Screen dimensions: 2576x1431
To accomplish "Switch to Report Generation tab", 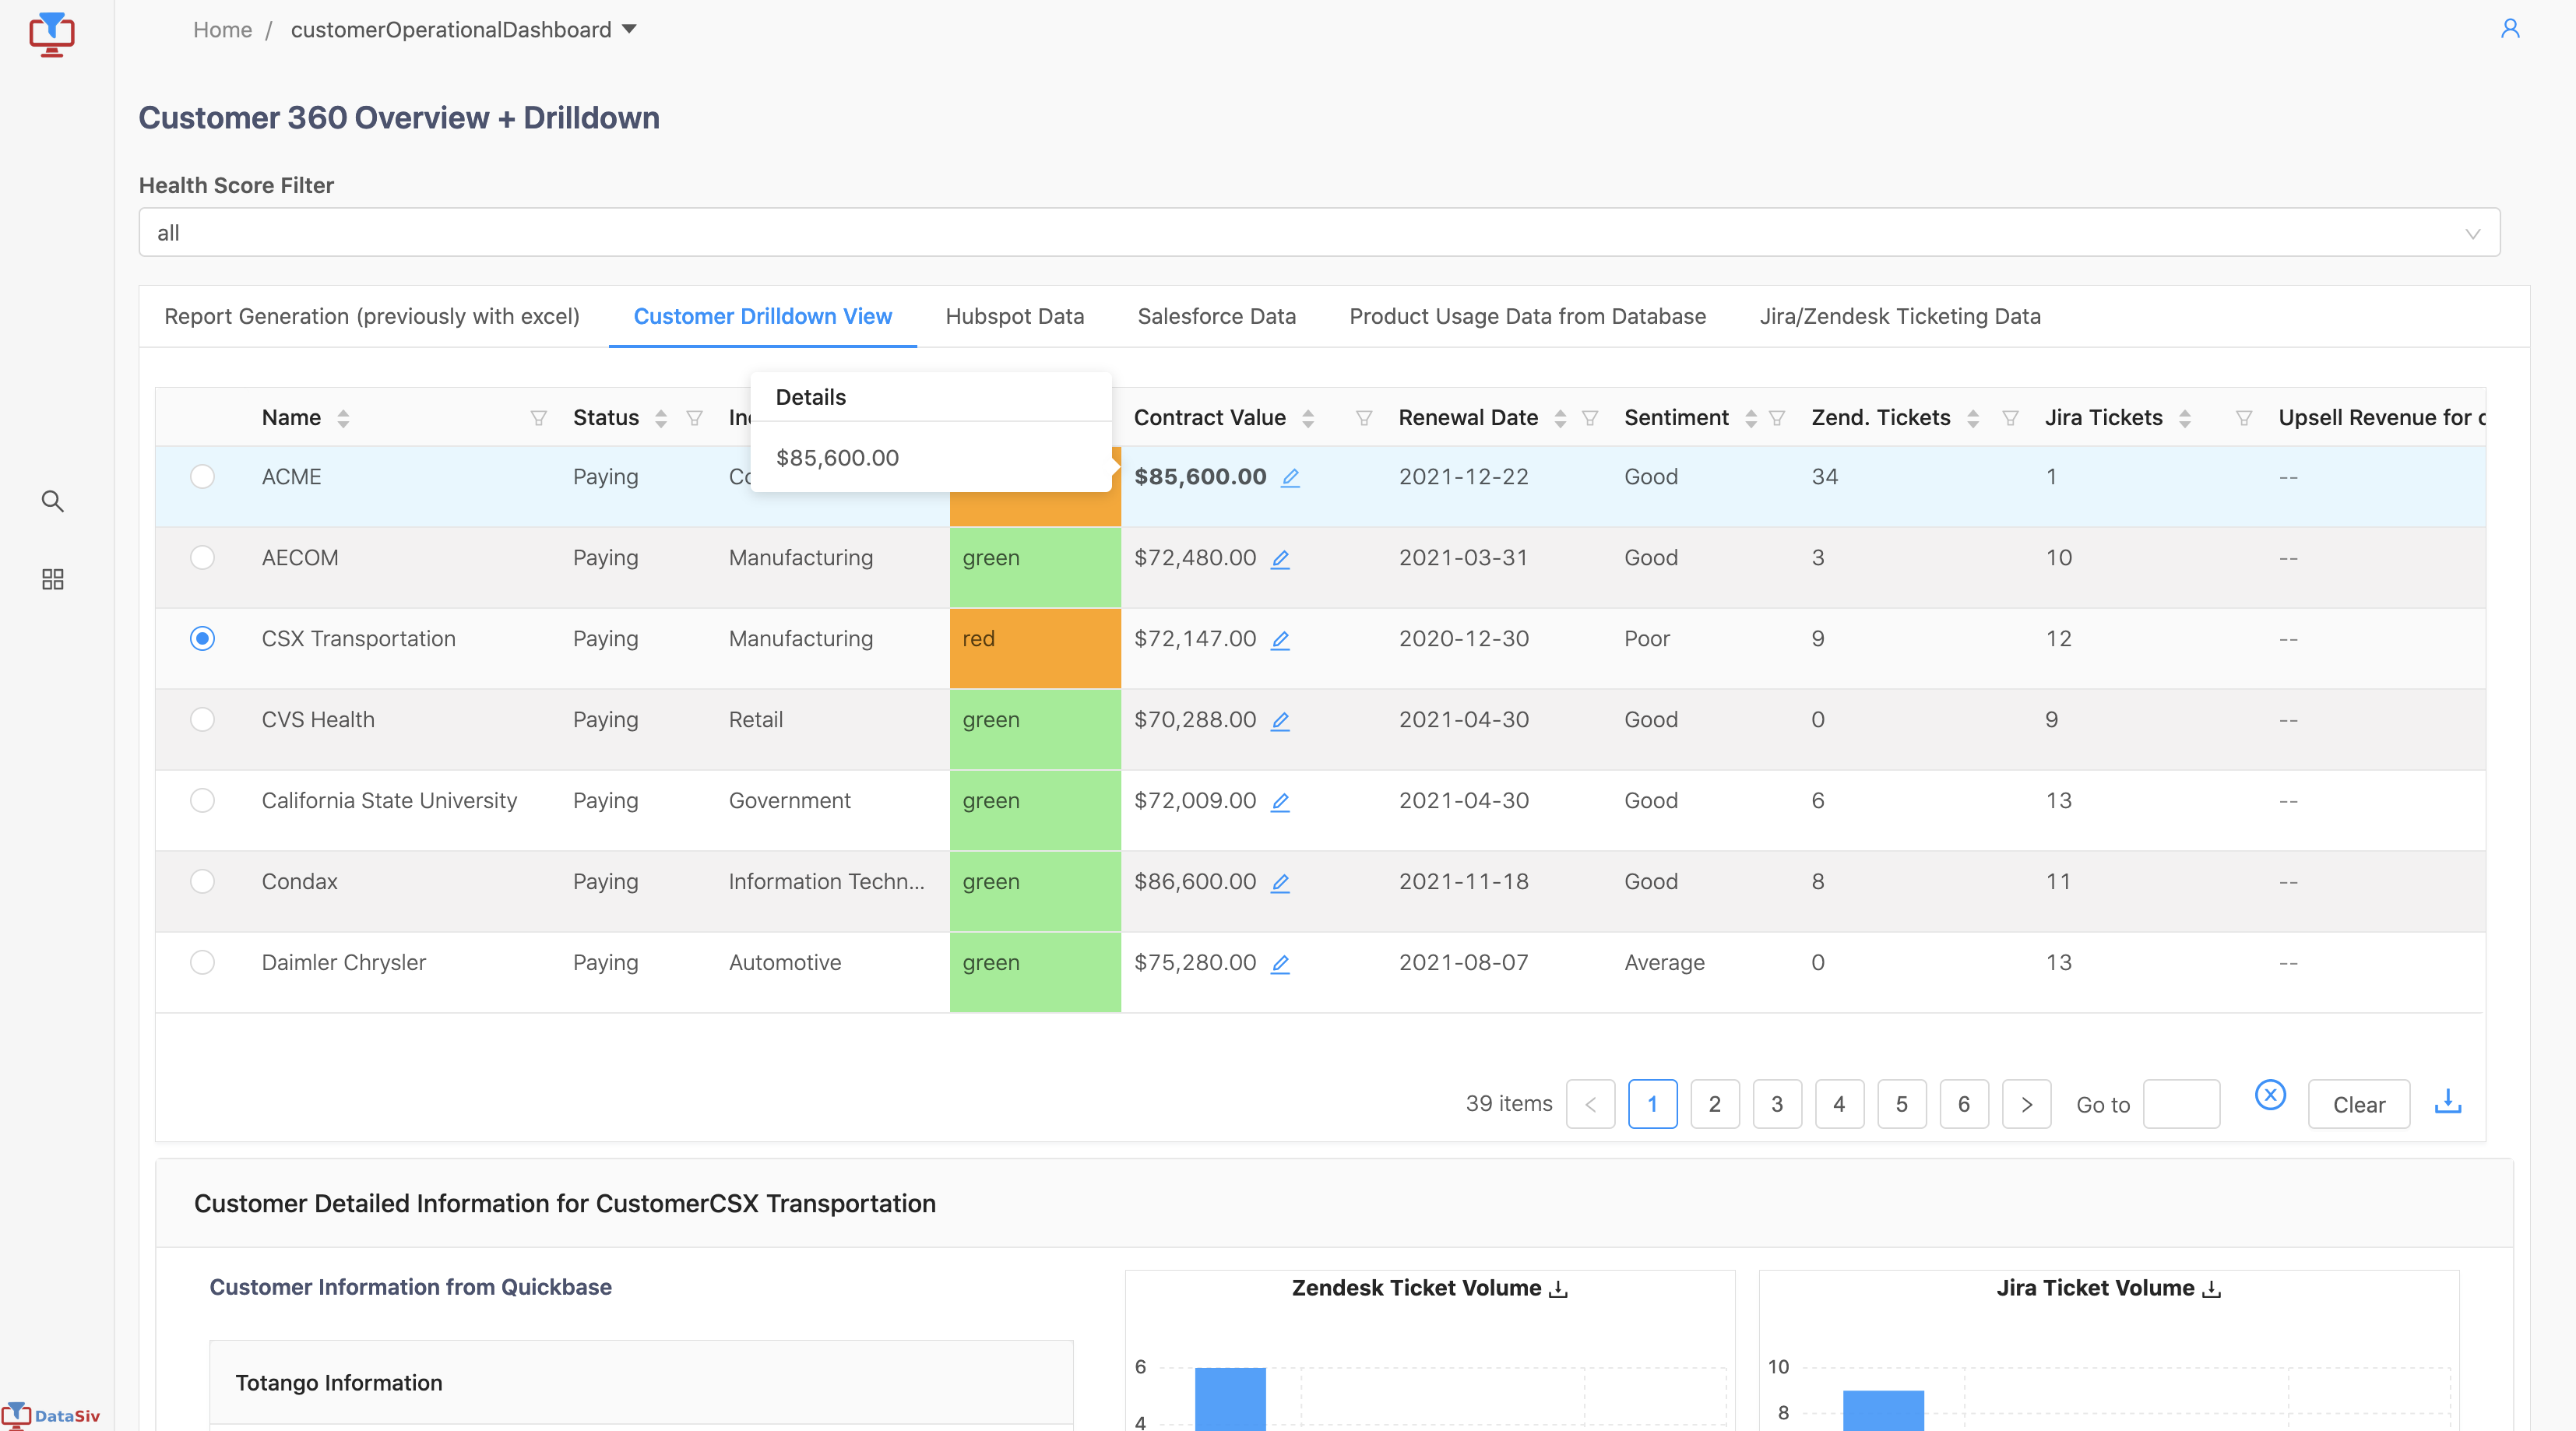I will 372,317.
